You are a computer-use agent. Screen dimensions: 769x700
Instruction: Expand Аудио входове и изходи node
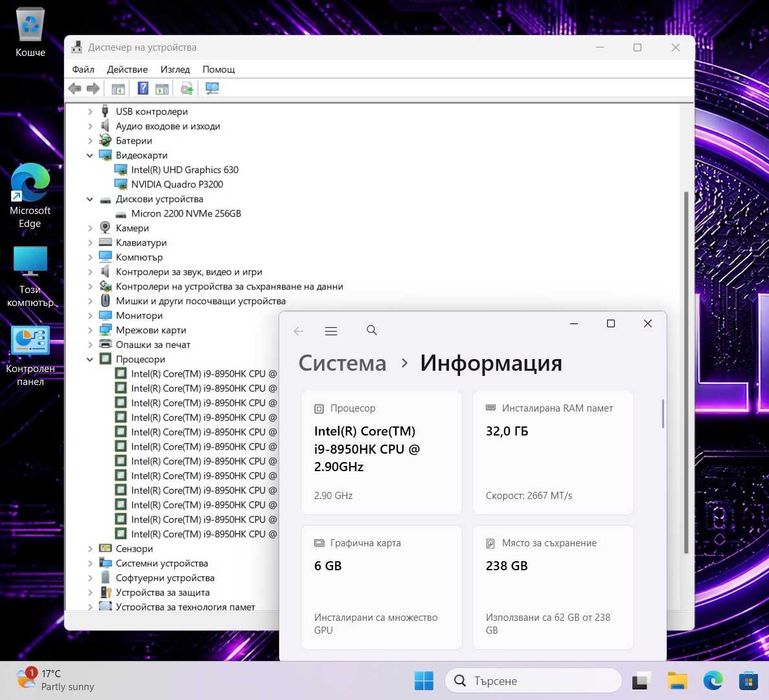[90, 126]
